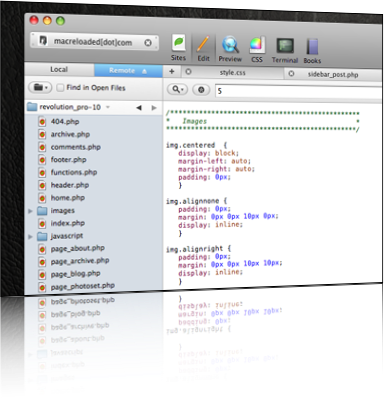This screenshot has height=400, width=384.
Task: Select file comments.php
Action: click(75, 147)
